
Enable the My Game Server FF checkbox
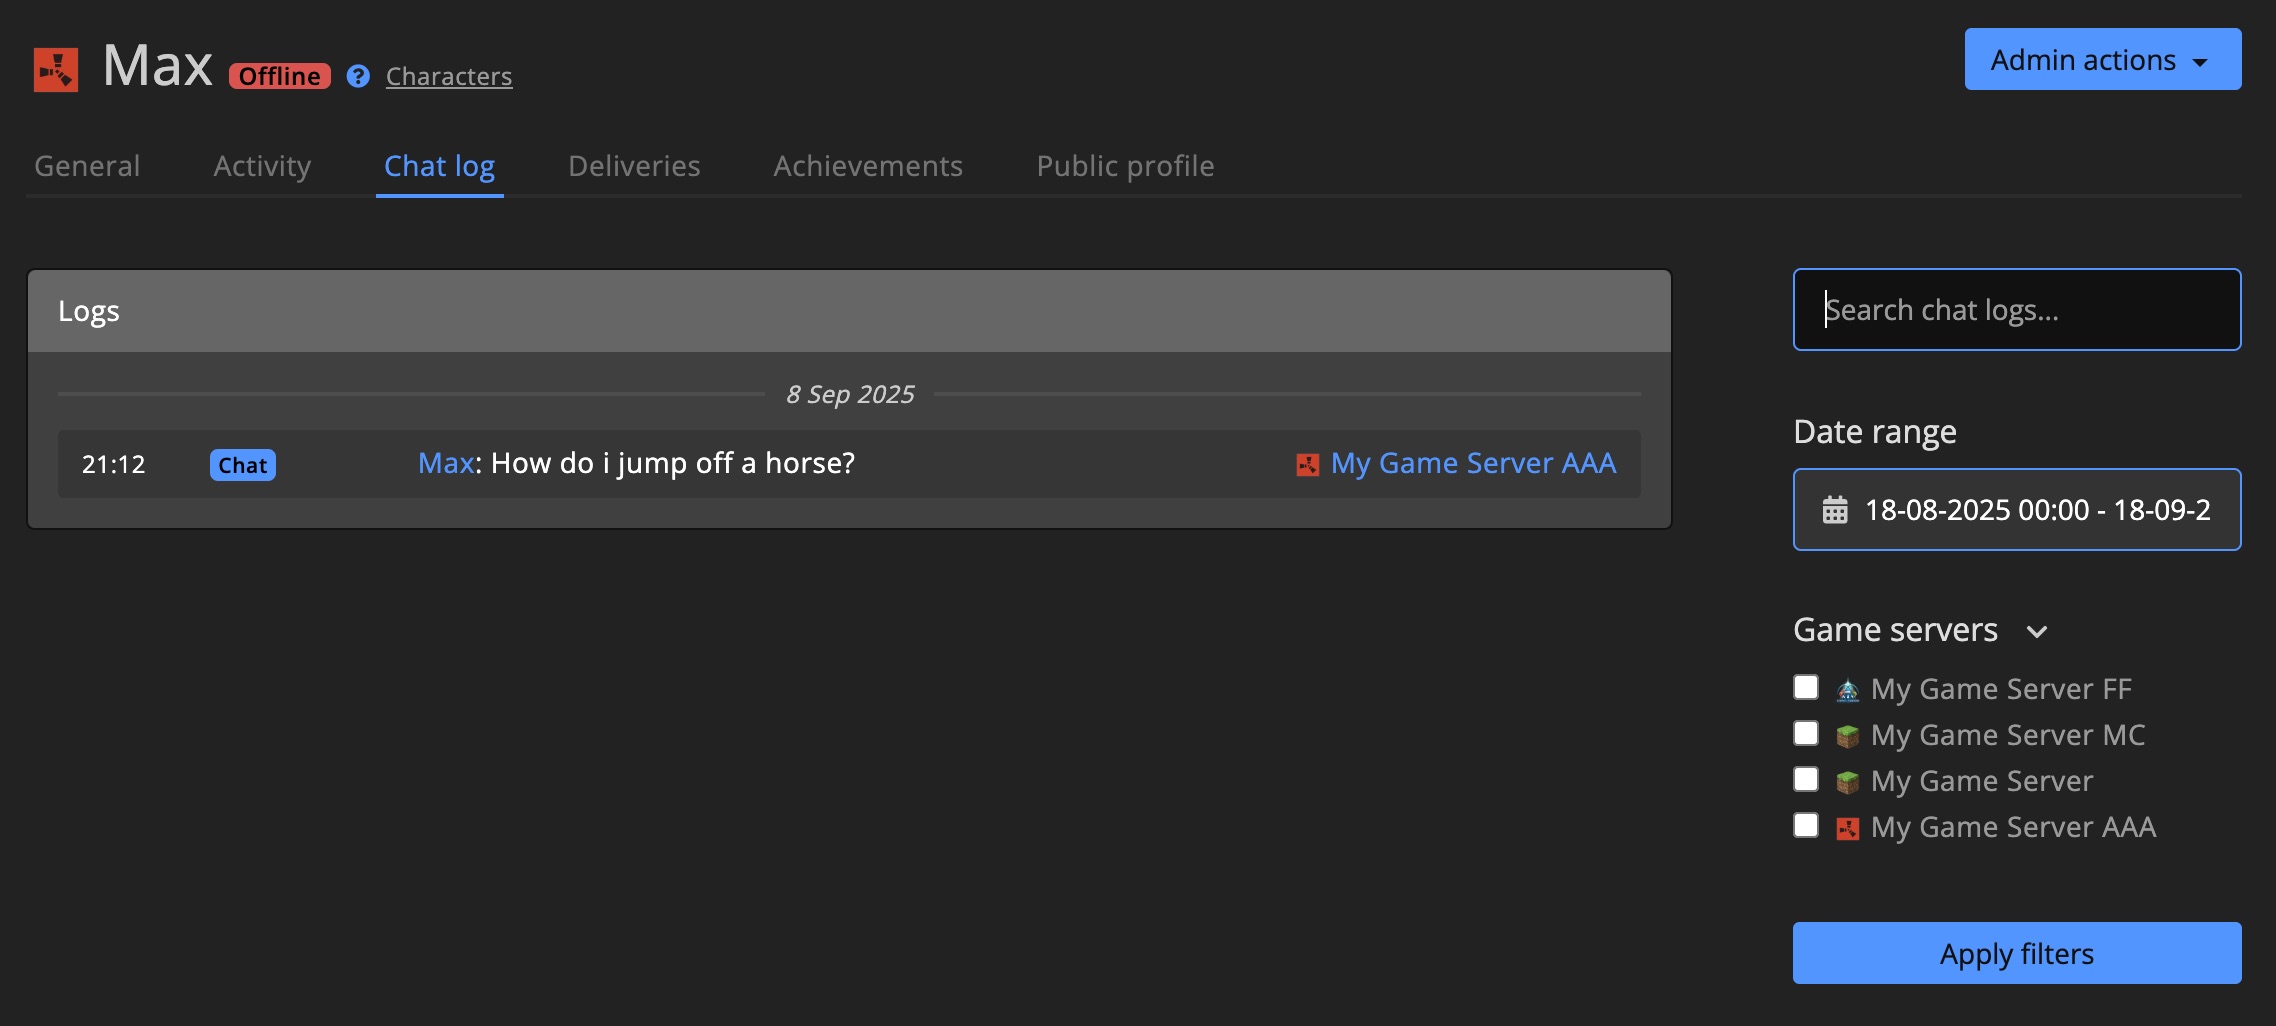coord(1806,688)
